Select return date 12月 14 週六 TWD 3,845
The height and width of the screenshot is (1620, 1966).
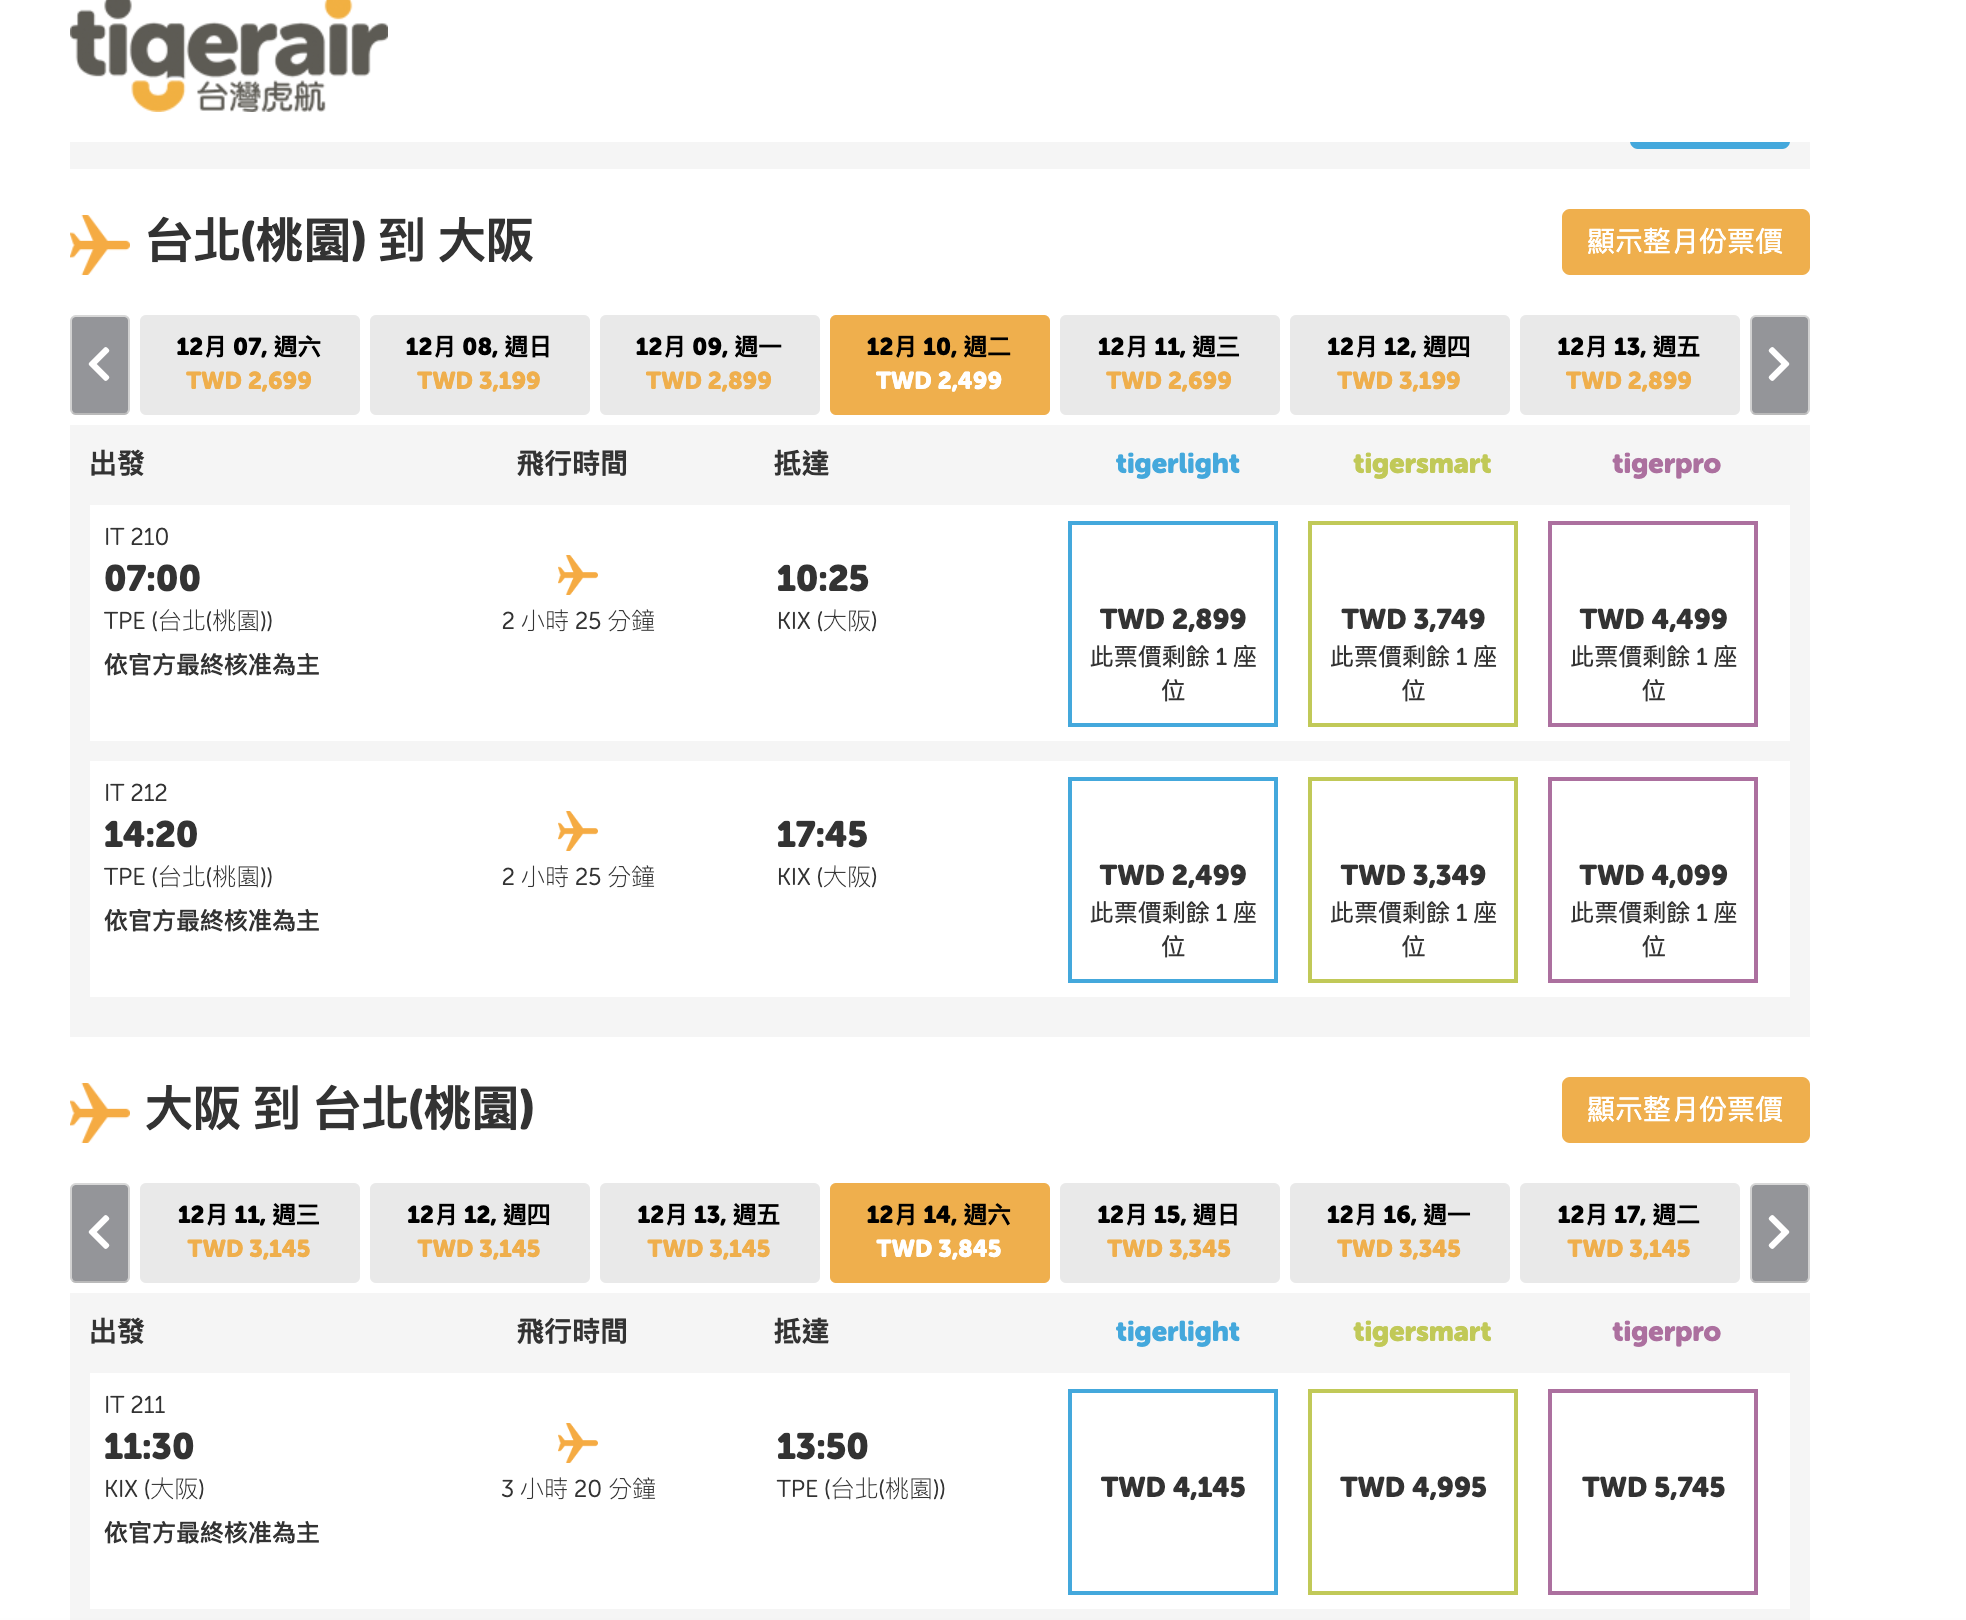(940, 1233)
